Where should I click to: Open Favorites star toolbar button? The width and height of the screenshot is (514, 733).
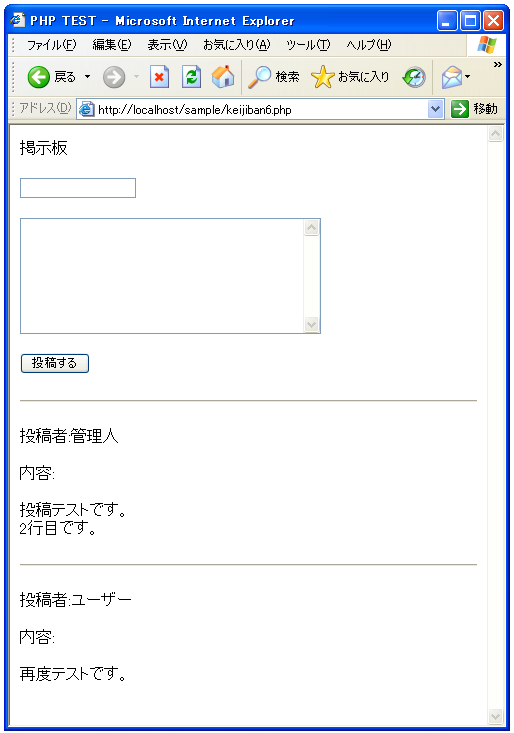[x=350, y=77]
